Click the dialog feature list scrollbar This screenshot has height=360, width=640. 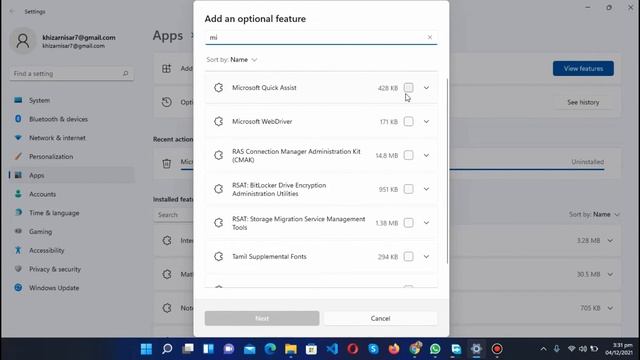point(448,171)
